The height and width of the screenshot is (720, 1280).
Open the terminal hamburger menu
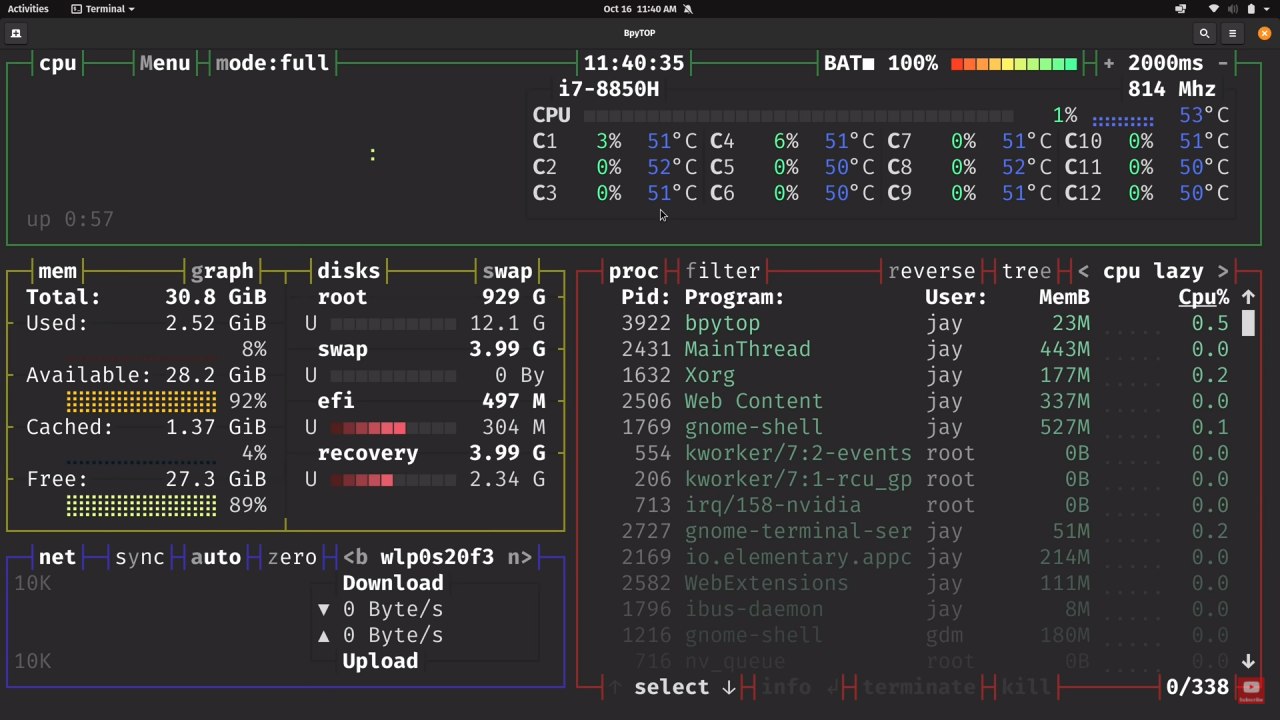(x=1233, y=33)
